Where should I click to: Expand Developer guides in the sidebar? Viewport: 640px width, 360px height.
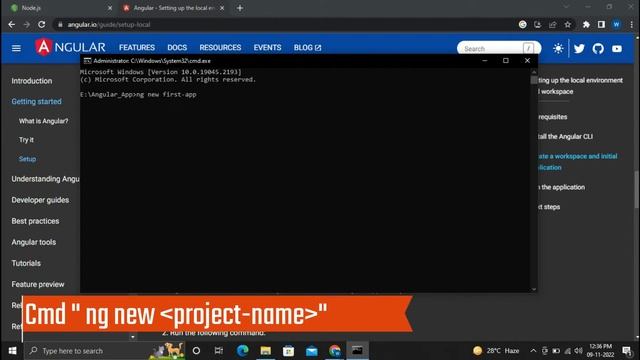[x=40, y=200]
